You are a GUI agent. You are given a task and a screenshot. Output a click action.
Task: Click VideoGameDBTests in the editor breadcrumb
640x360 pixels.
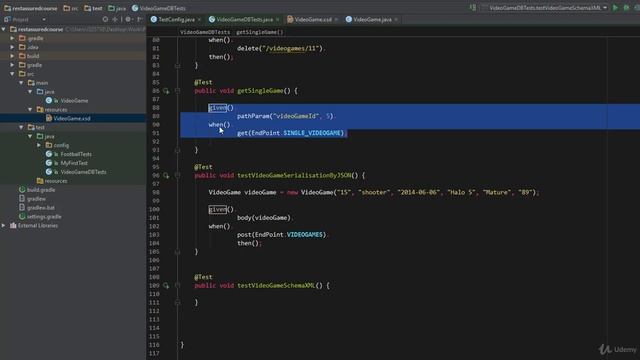205,32
